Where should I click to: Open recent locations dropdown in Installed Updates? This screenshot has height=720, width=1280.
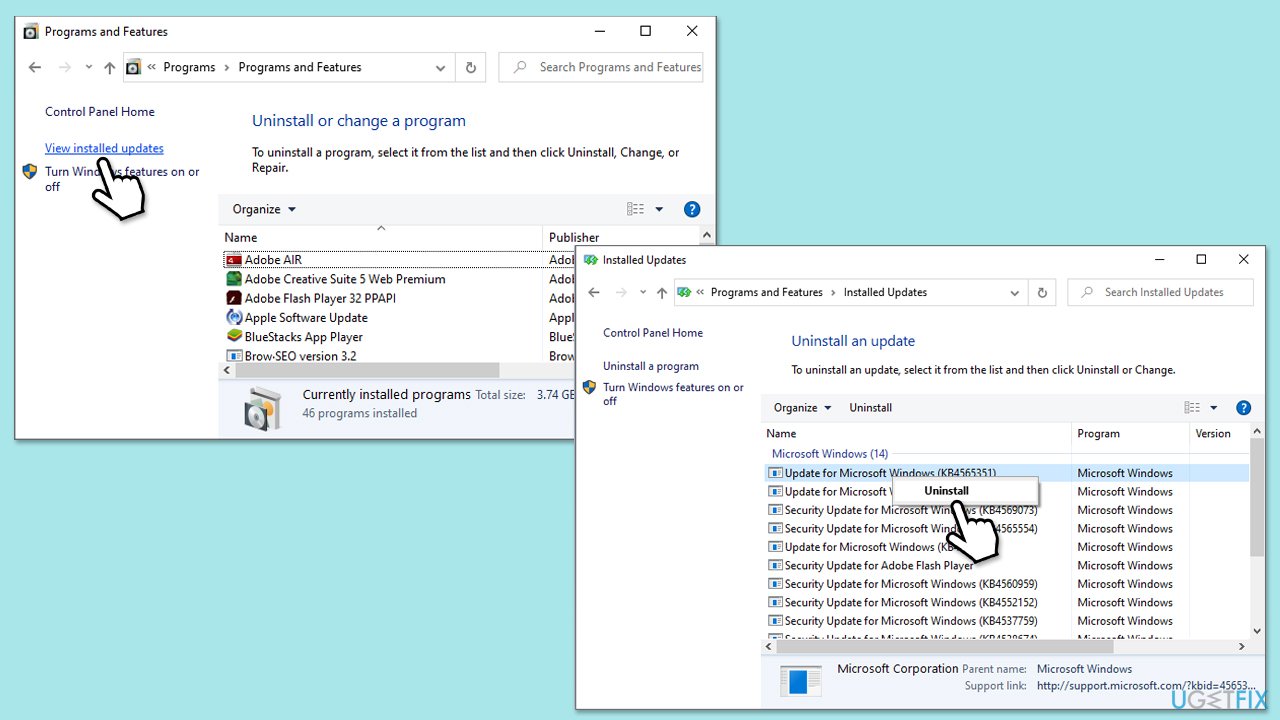tap(642, 292)
